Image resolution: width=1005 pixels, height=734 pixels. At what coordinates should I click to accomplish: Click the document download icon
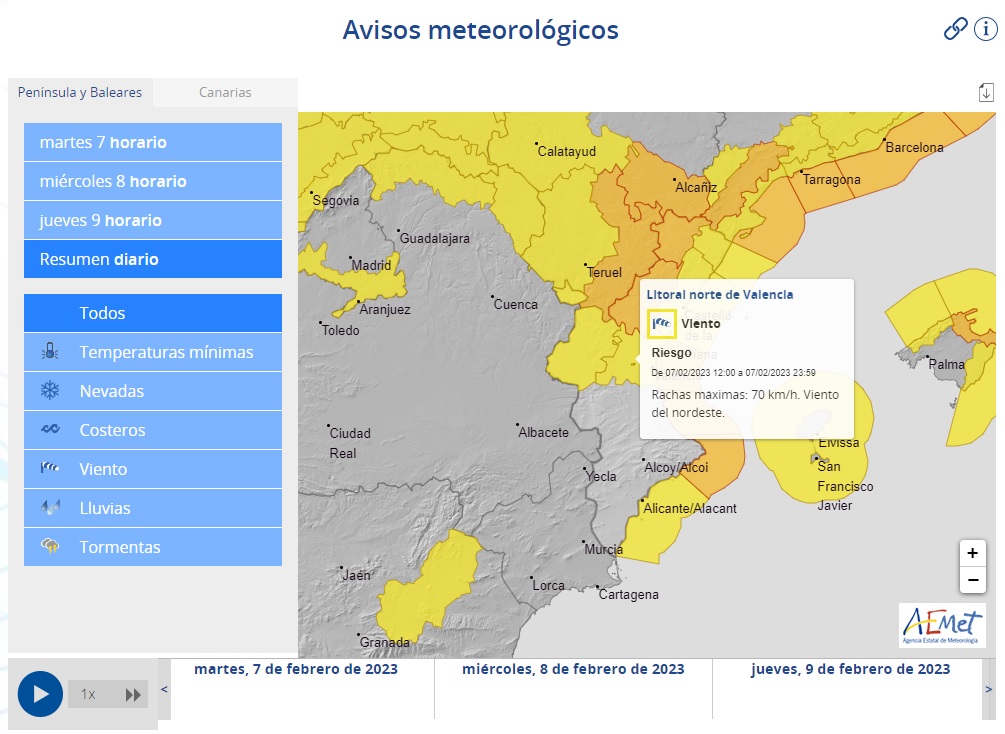click(986, 91)
